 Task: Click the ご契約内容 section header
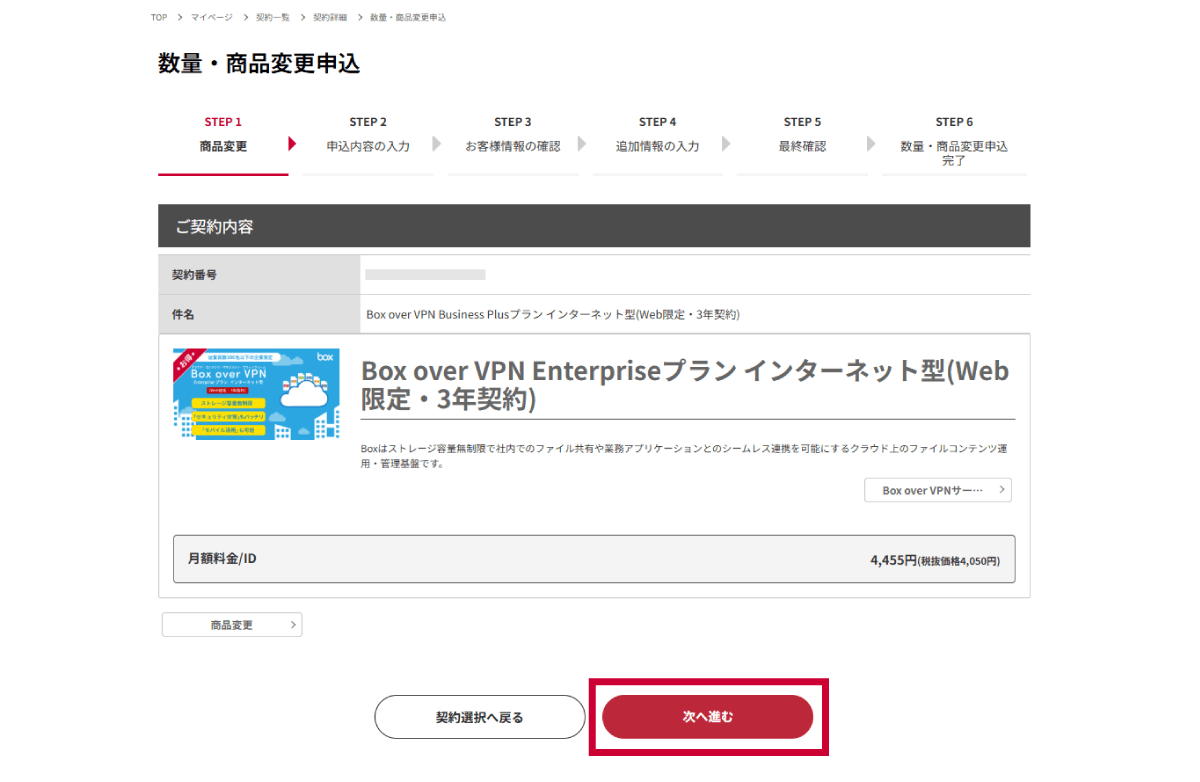tap(594, 226)
